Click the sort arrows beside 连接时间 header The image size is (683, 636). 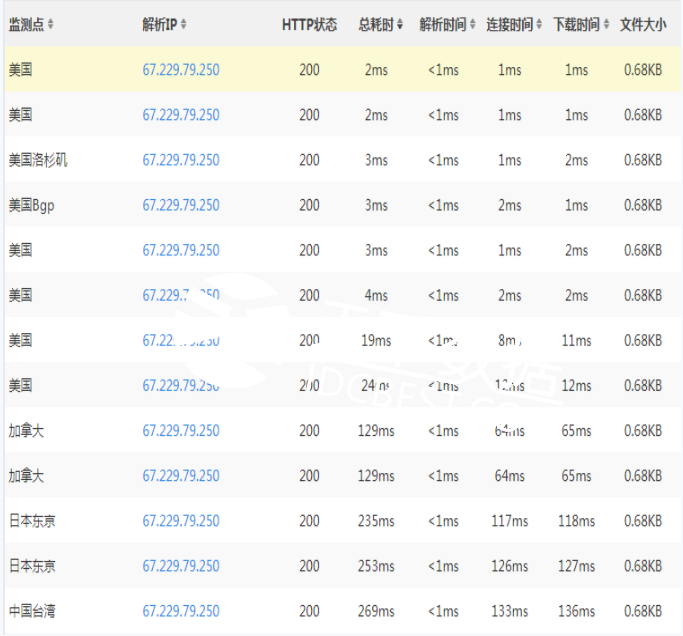tap(540, 25)
